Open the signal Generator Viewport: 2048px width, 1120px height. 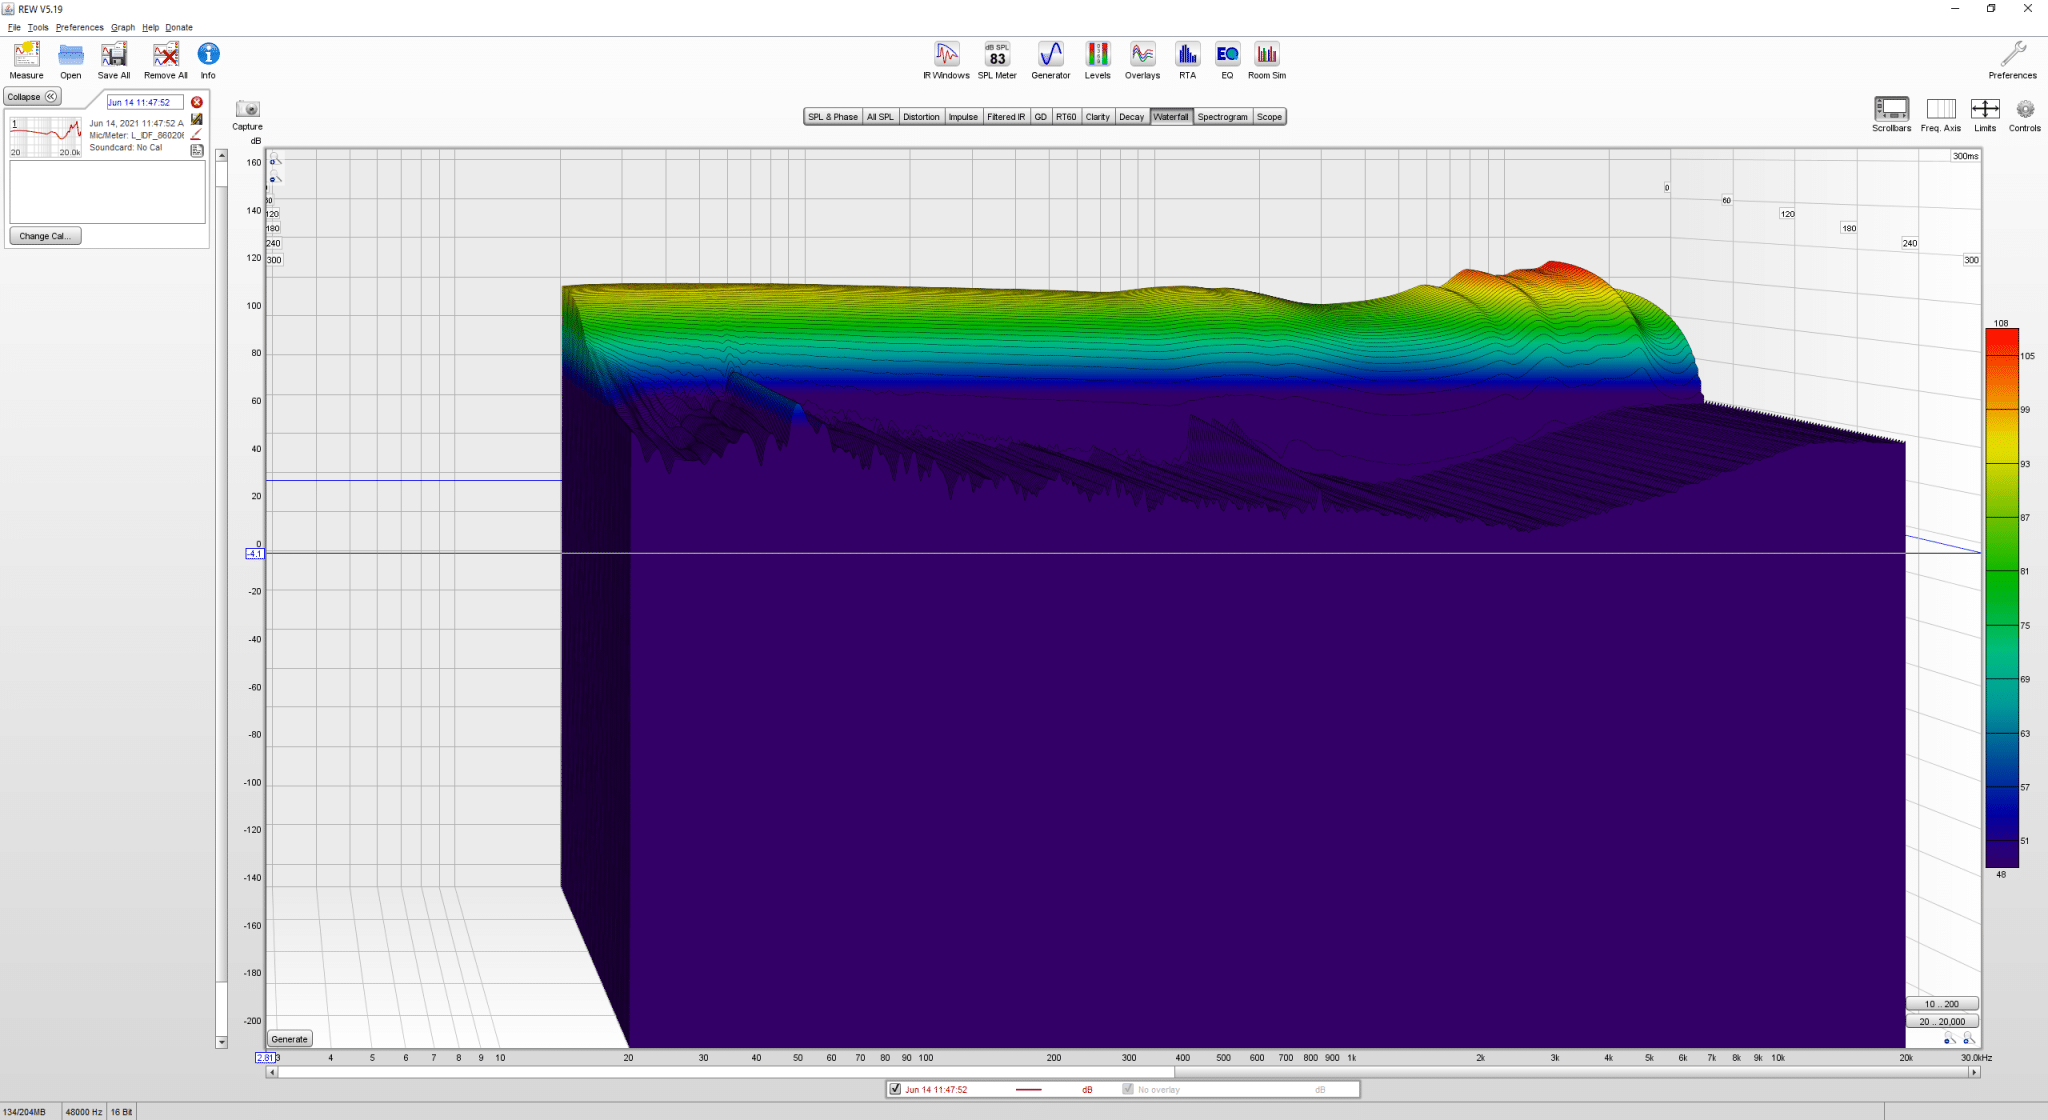pos(1051,60)
